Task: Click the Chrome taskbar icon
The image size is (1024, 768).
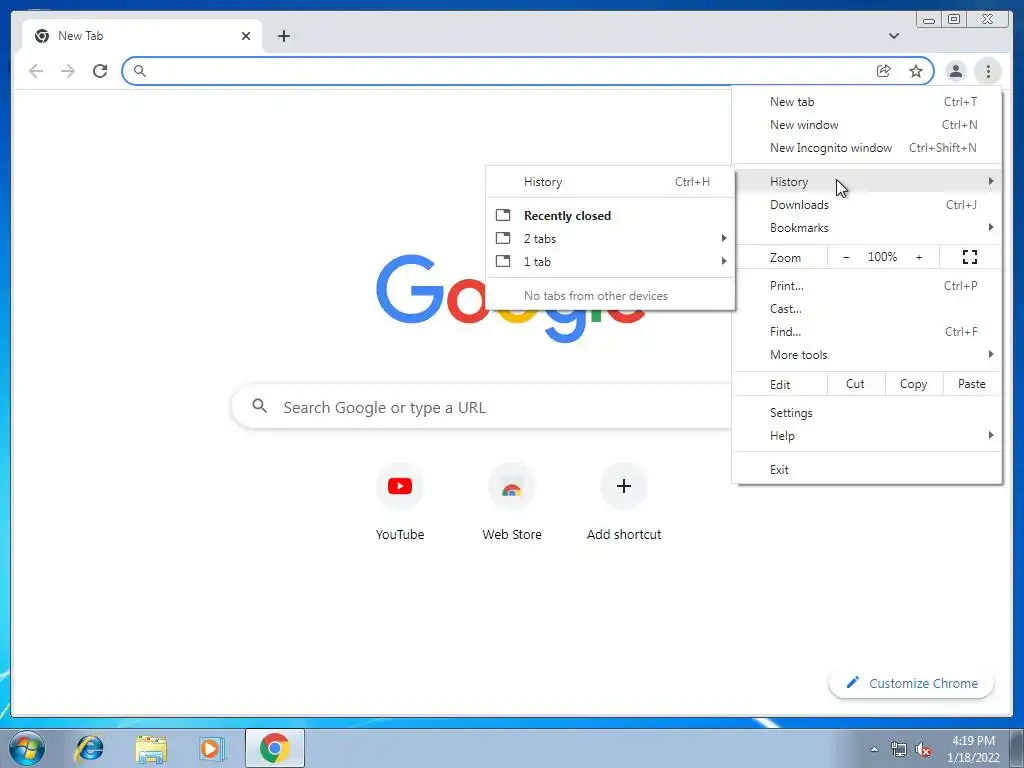Action: point(274,748)
